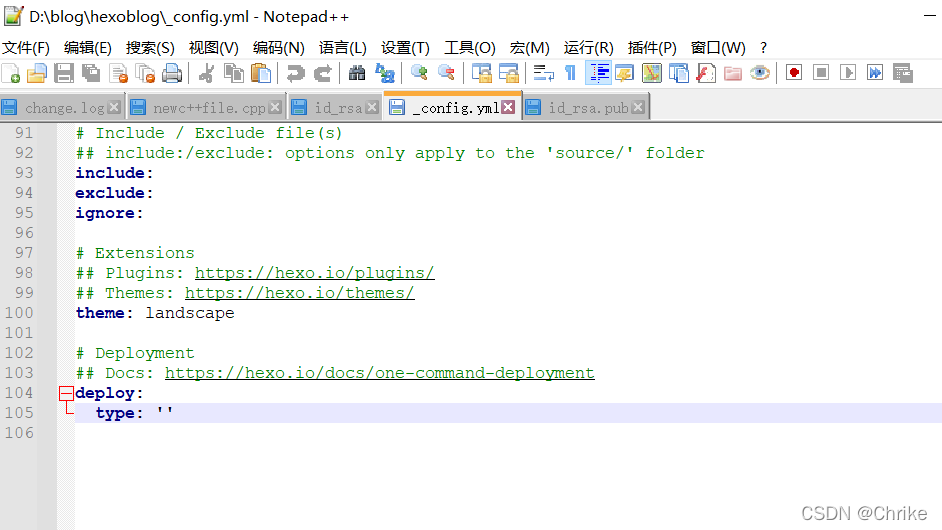Close the id_rsa.pub tab
Screen dimensions: 942x530
pyautogui.click(x=638, y=108)
